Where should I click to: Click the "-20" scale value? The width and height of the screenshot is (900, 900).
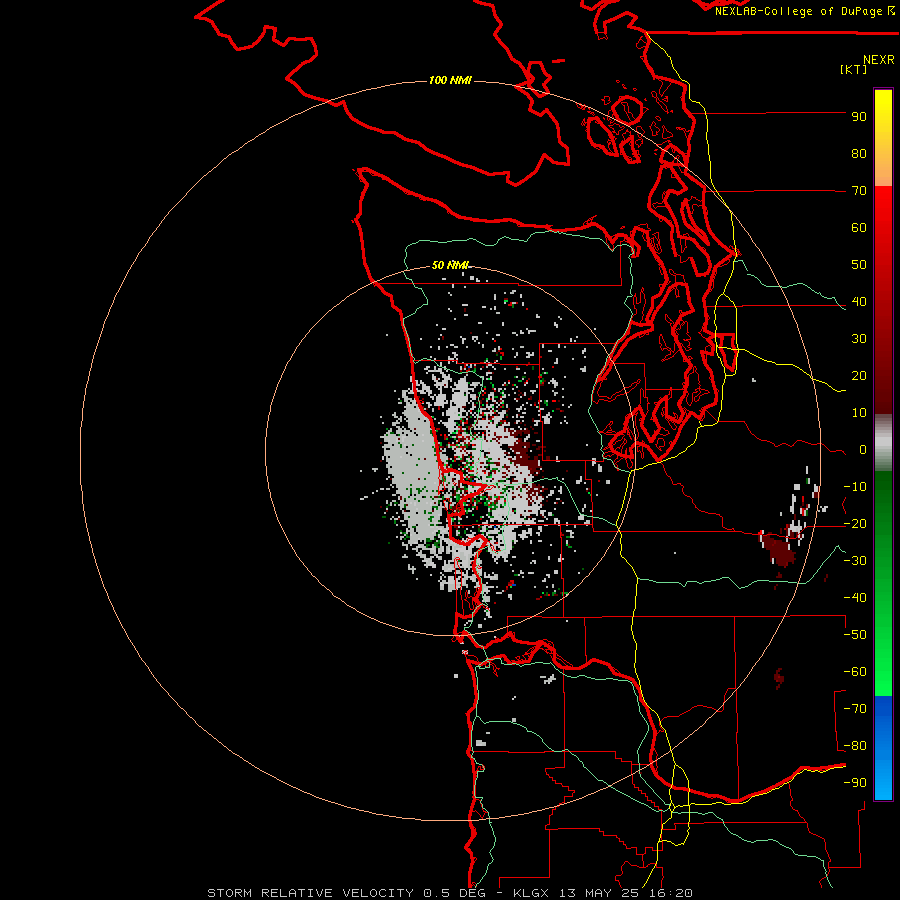[x=855, y=524]
